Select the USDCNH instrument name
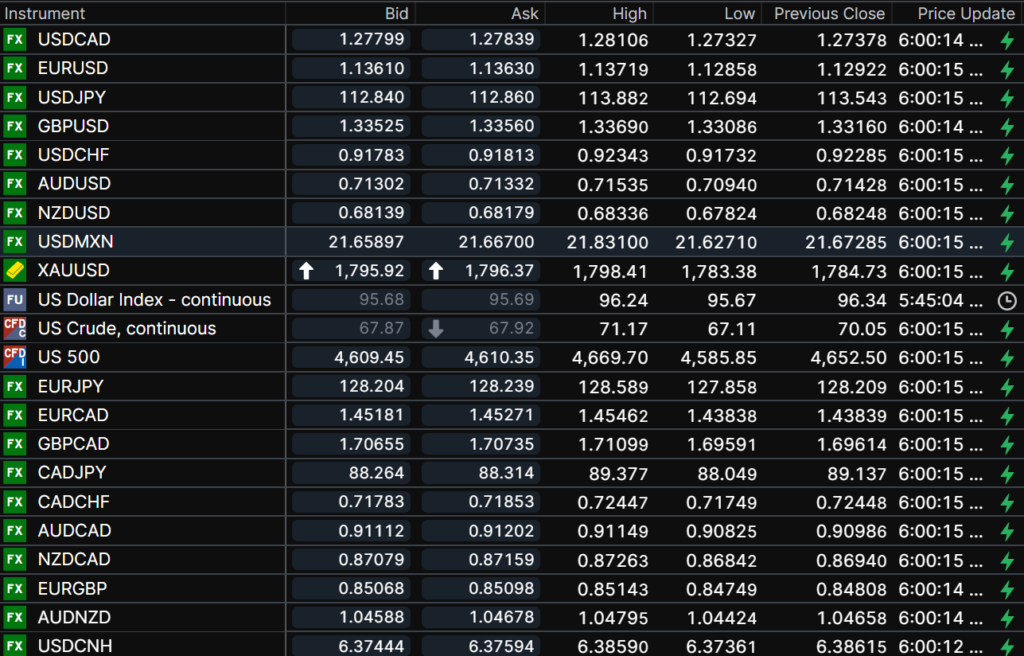The width and height of the screenshot is (1024, 656). point(75,646)
